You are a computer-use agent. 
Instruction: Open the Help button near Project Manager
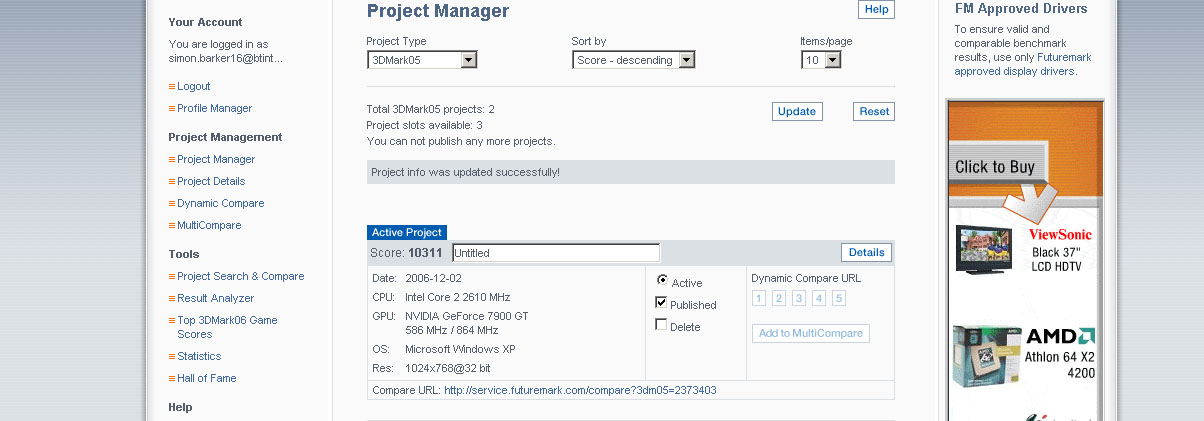tap(876, 9)
